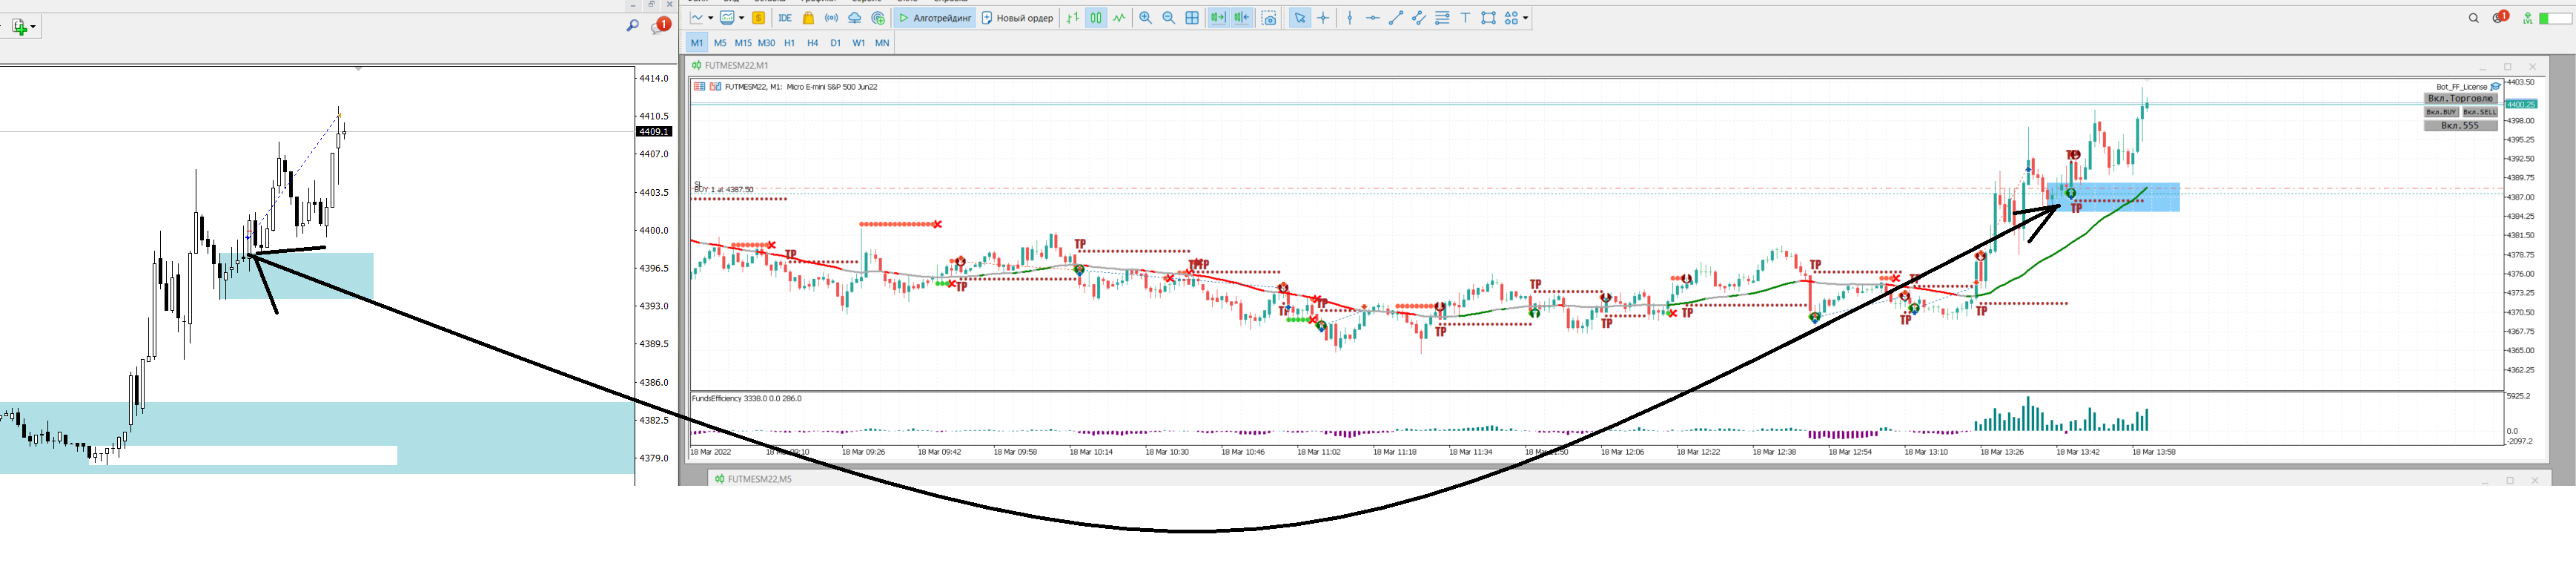Switch to the M5 timeframe
The height and width of the screenshot is (566, 2576).
[720, 43]
